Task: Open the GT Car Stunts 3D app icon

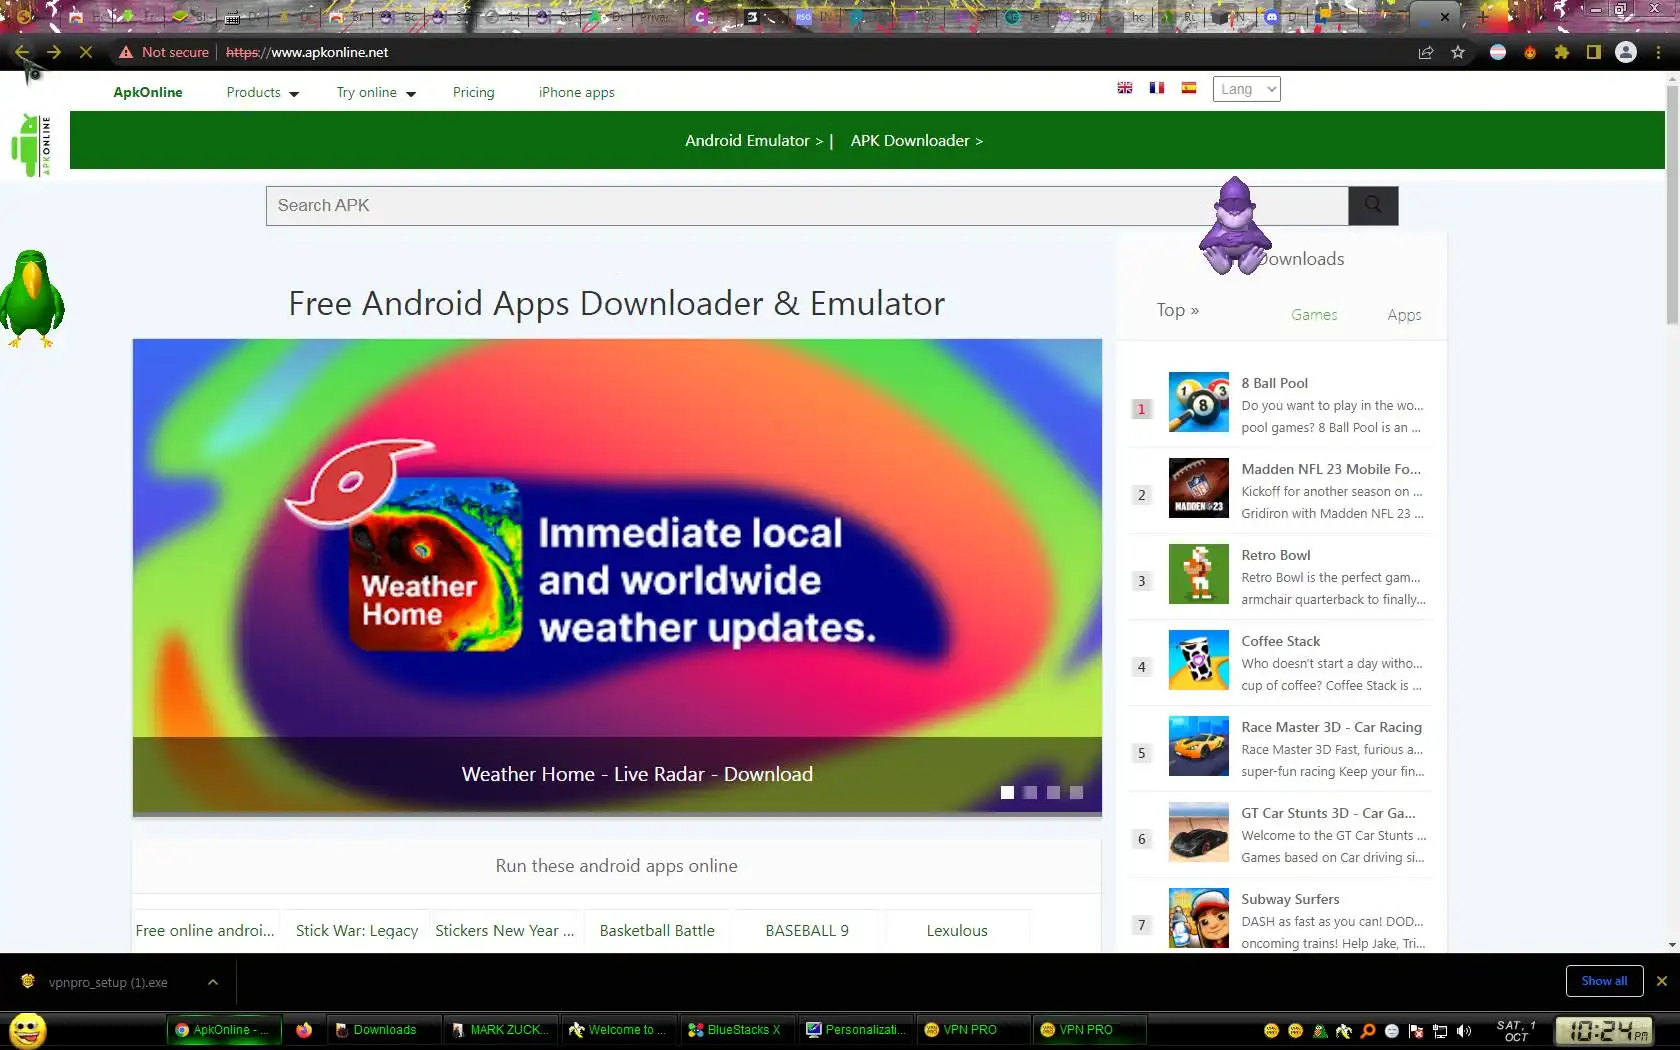Action: 1199,832
